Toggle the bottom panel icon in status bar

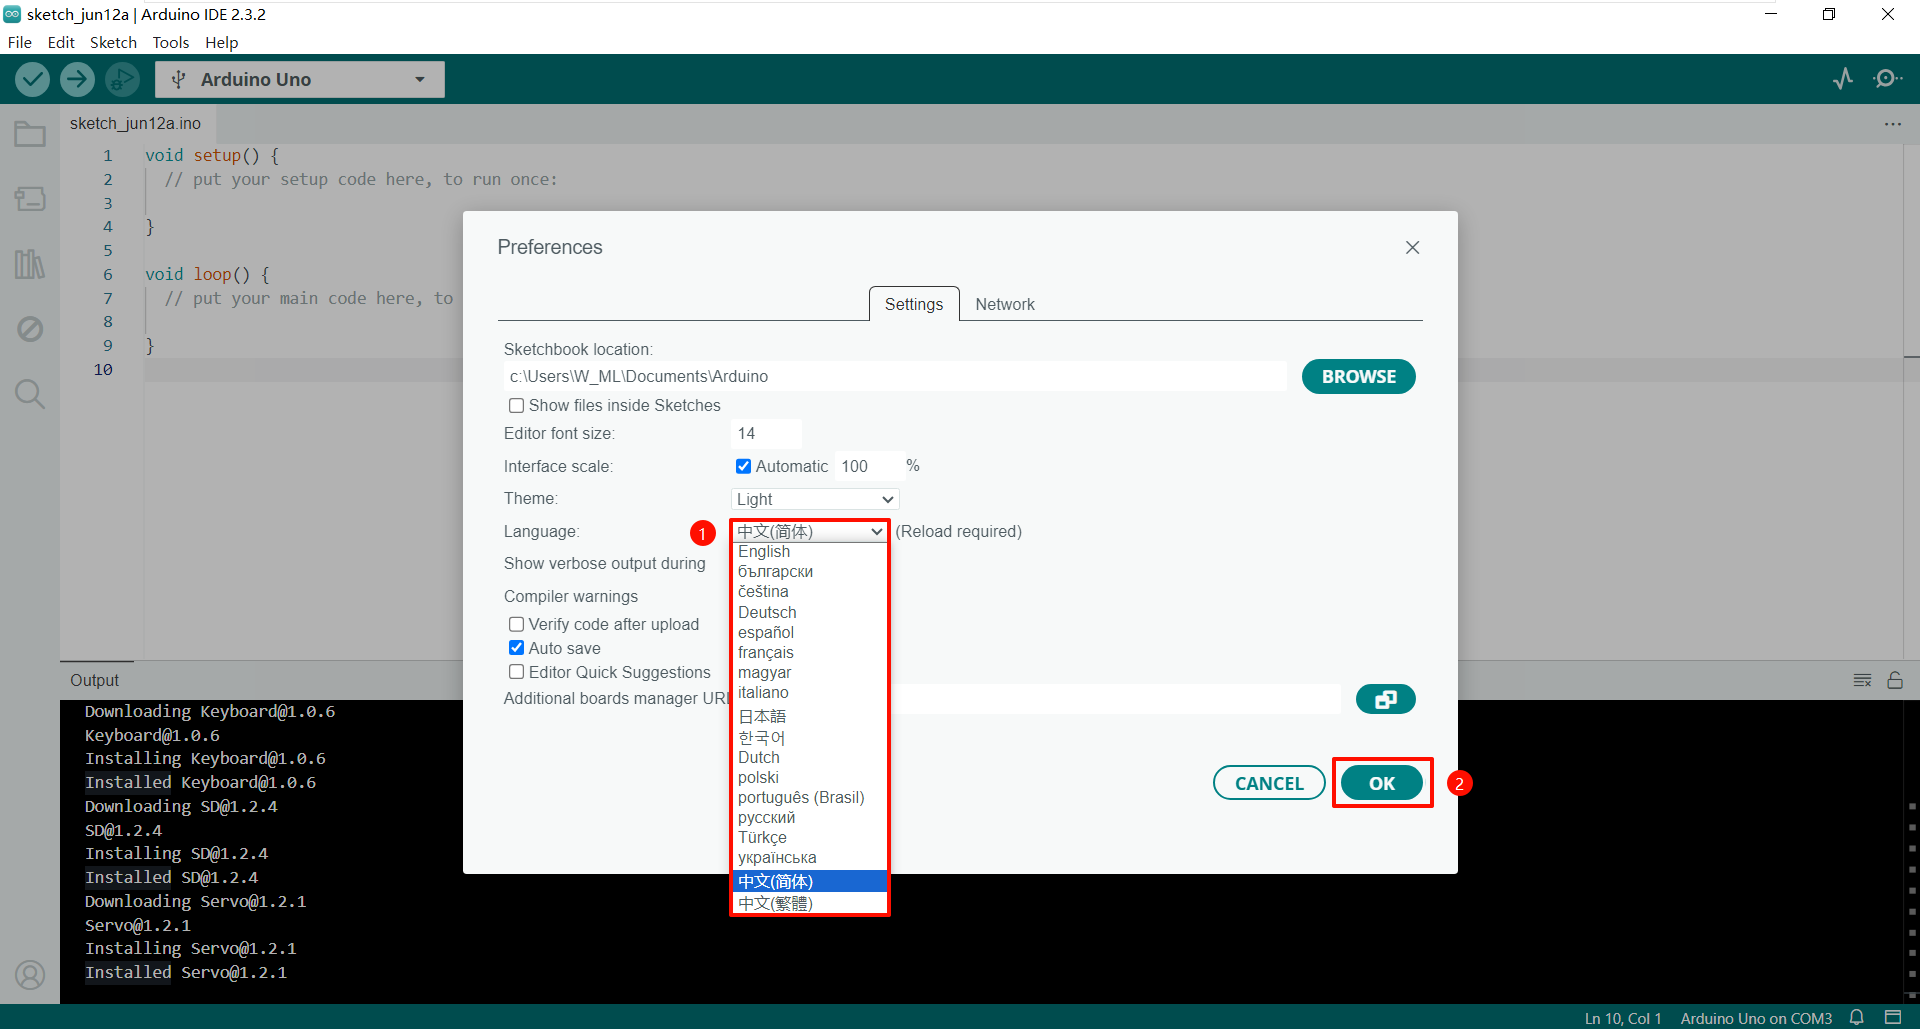tap(1893, 1017)
